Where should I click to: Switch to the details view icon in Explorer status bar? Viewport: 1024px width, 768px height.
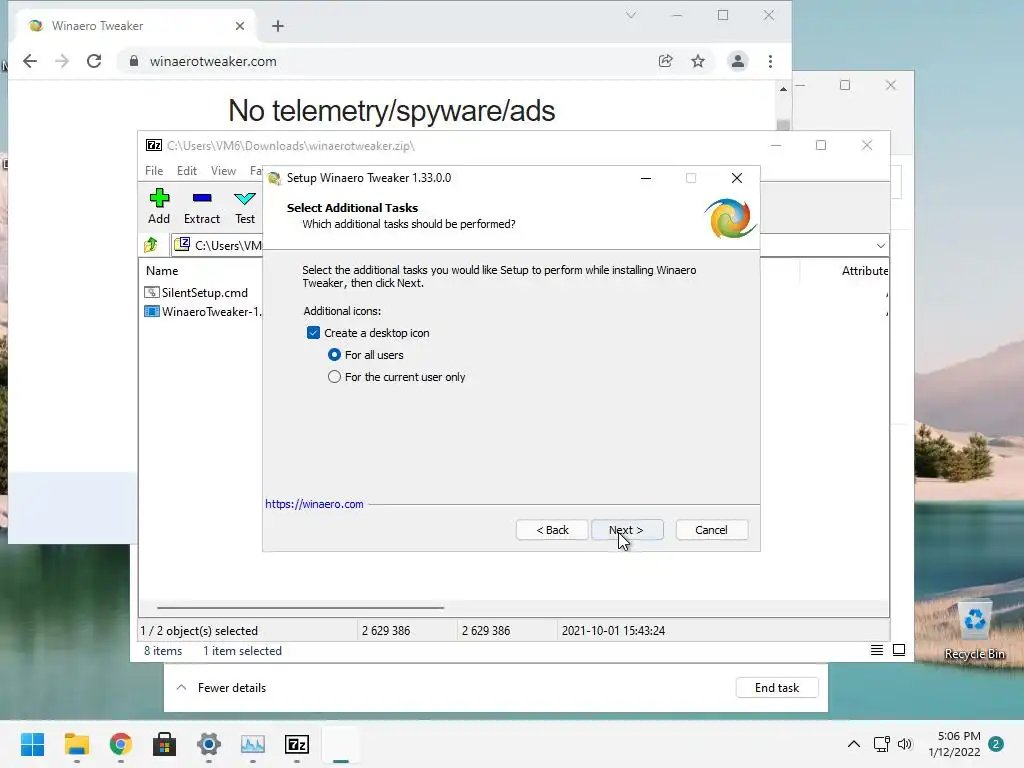[x=876, y=650]
